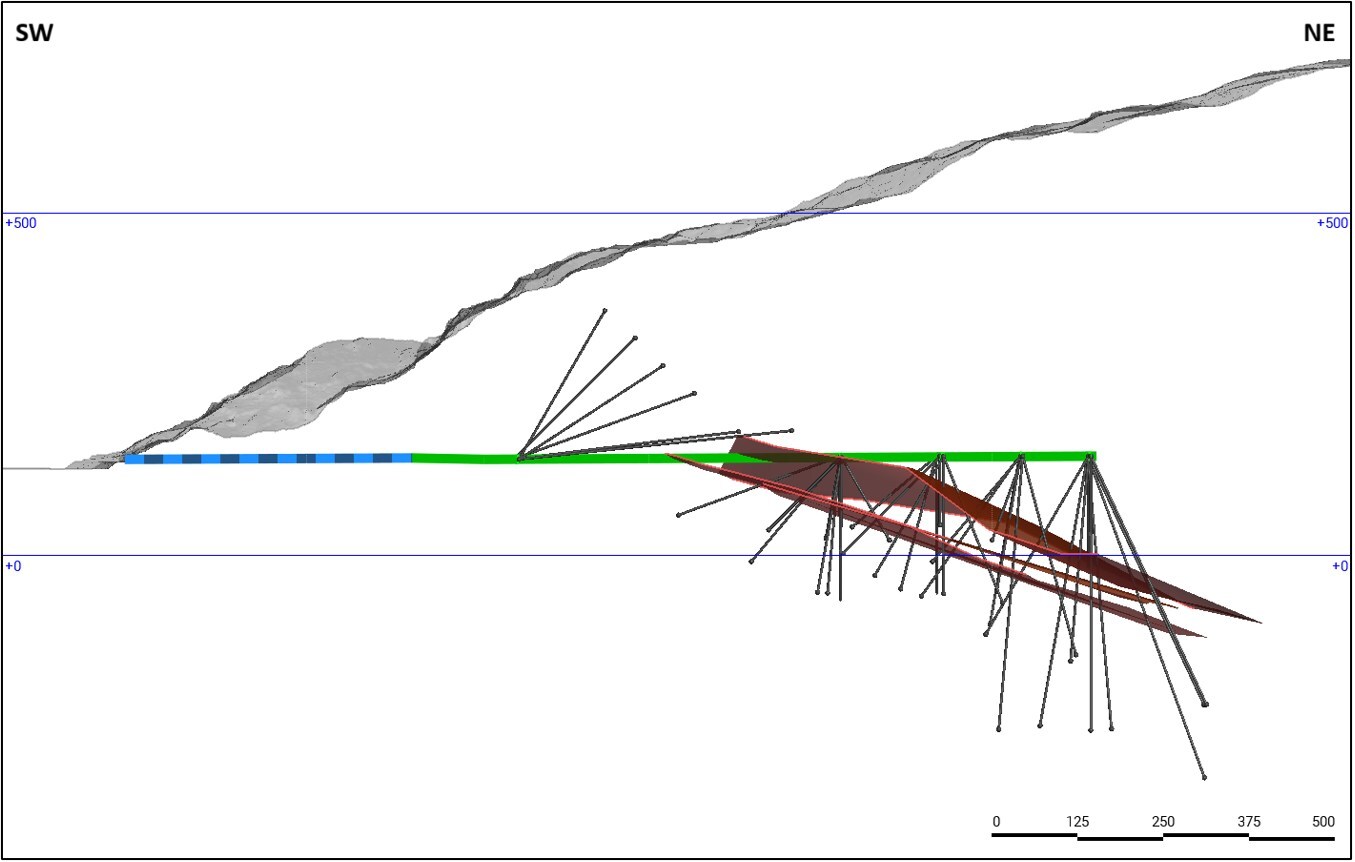1355x862 pixels.
Task: Select the blue striped tunnel segment
Action: pos(268,458)
